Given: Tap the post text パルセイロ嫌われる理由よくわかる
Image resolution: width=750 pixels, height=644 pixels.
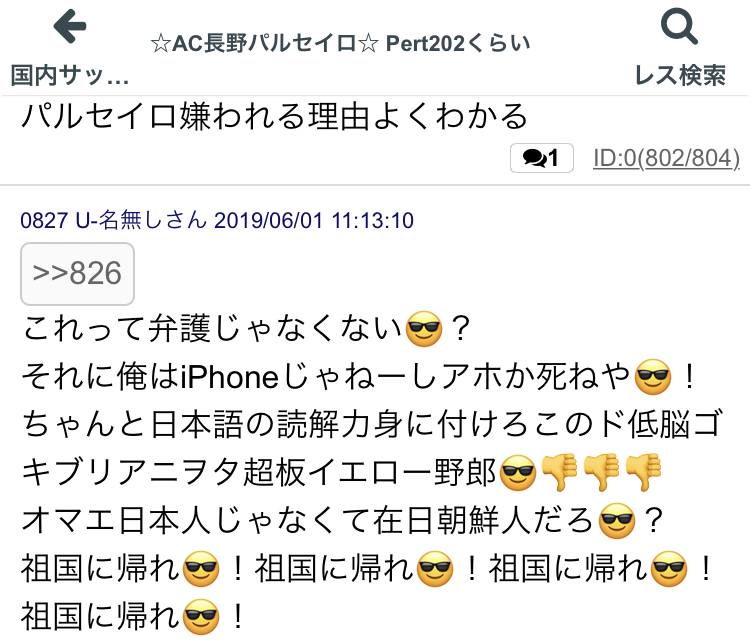Looking at the screenshot, I should [x=274, y=116].
